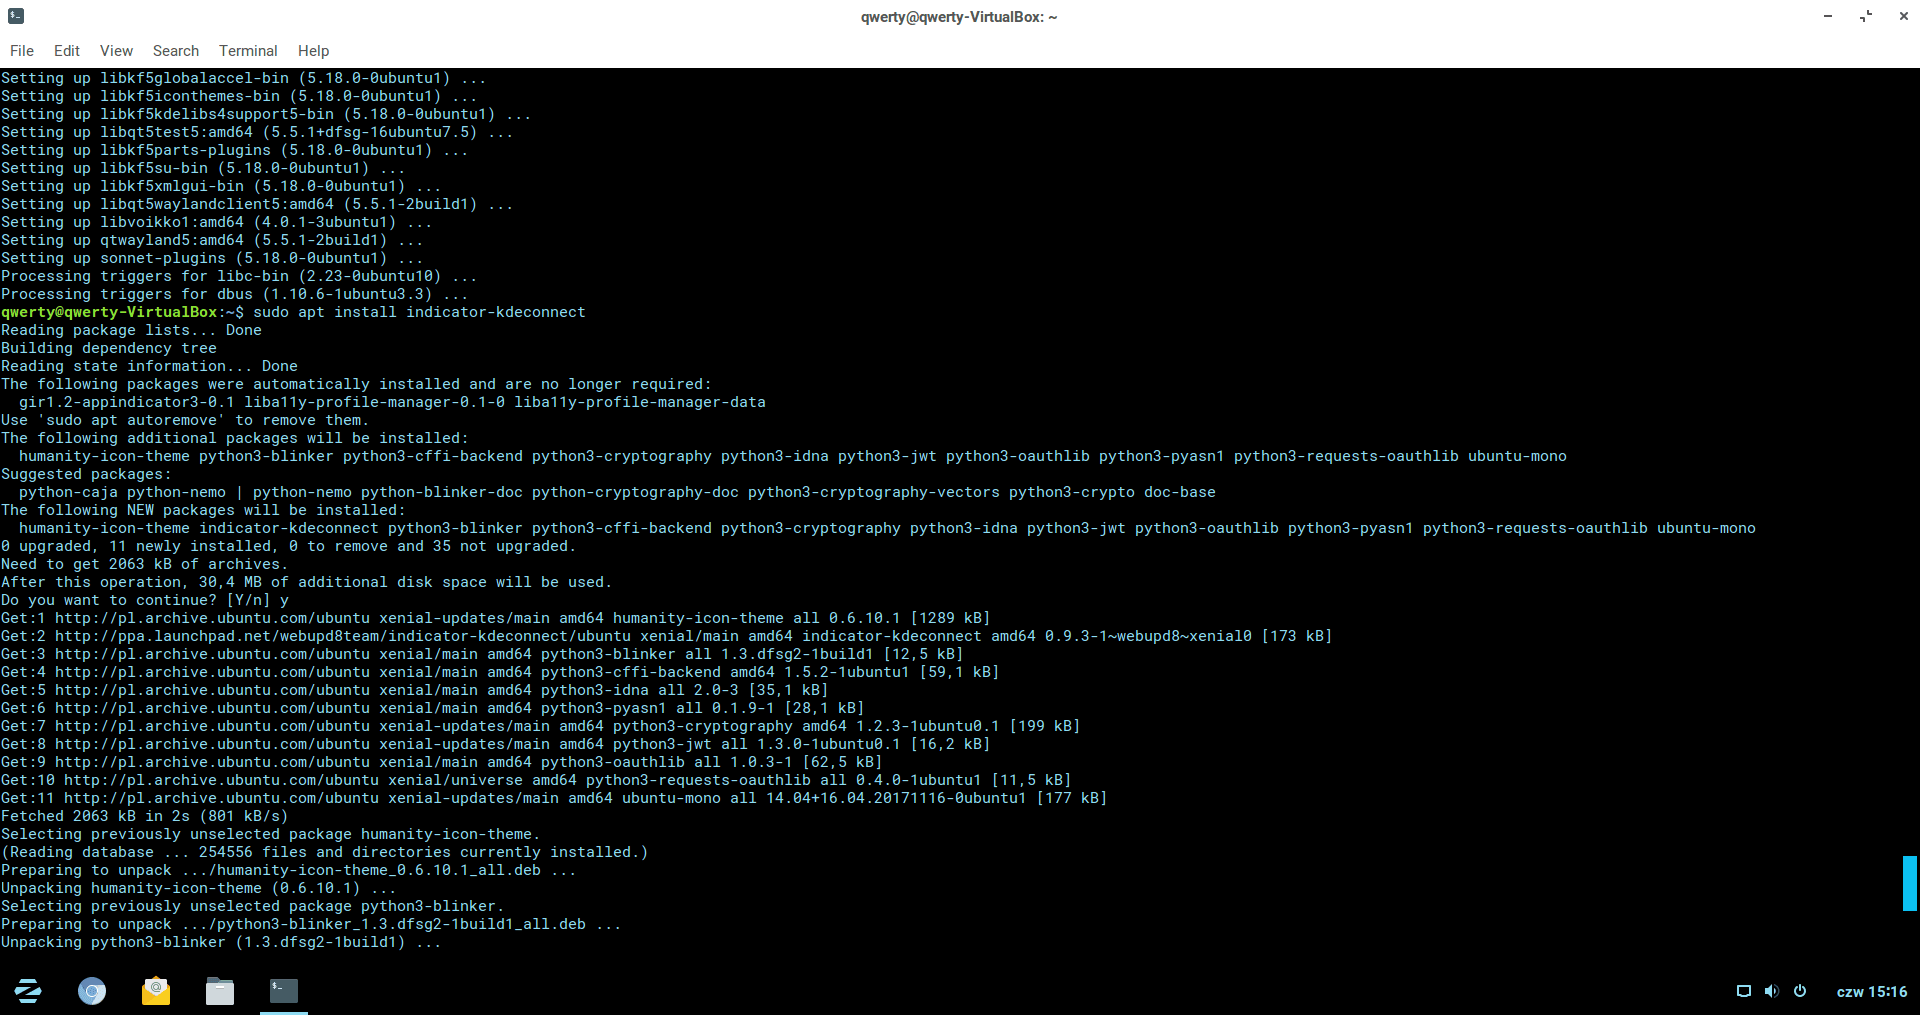
Task: Launch Chromium browser from taskbar
Action: [x=92, y=991]
